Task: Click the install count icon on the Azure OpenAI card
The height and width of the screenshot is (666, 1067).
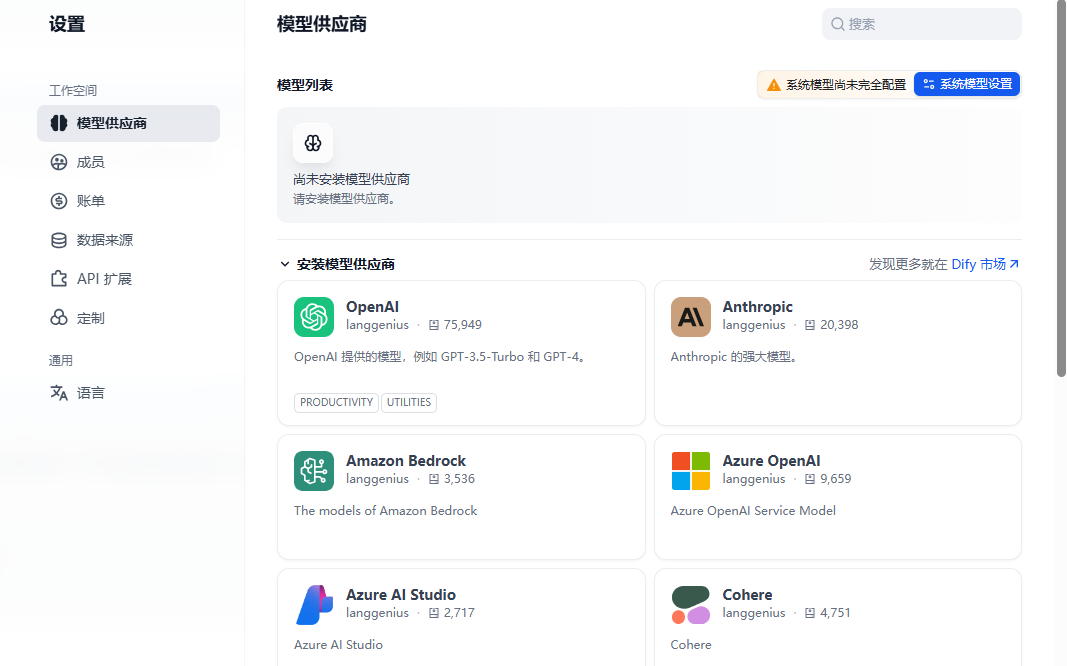Action: pos(810,479)
